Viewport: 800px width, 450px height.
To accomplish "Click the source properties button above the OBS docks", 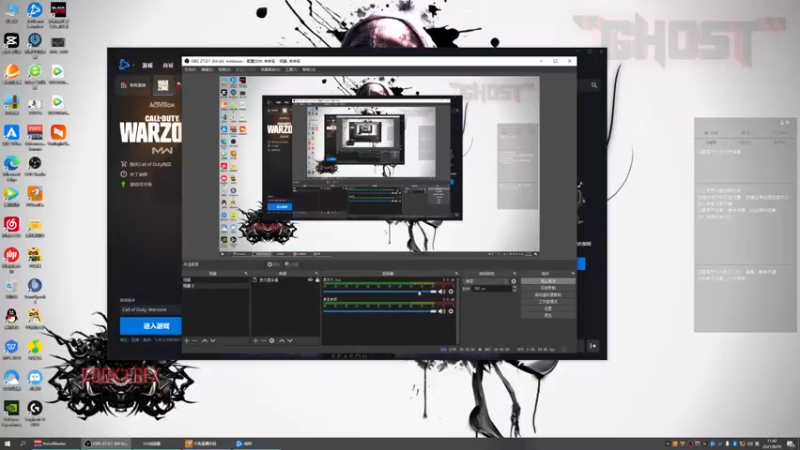I will [x=273, y=264].
